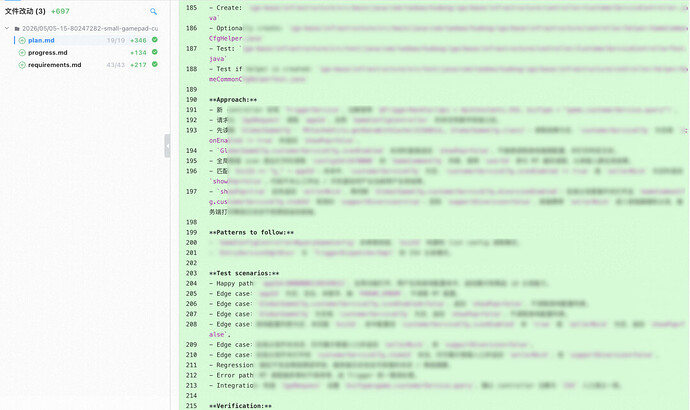690x410 pixels.
Task: Open the file search magnifier icon
Action: (153, 11)
